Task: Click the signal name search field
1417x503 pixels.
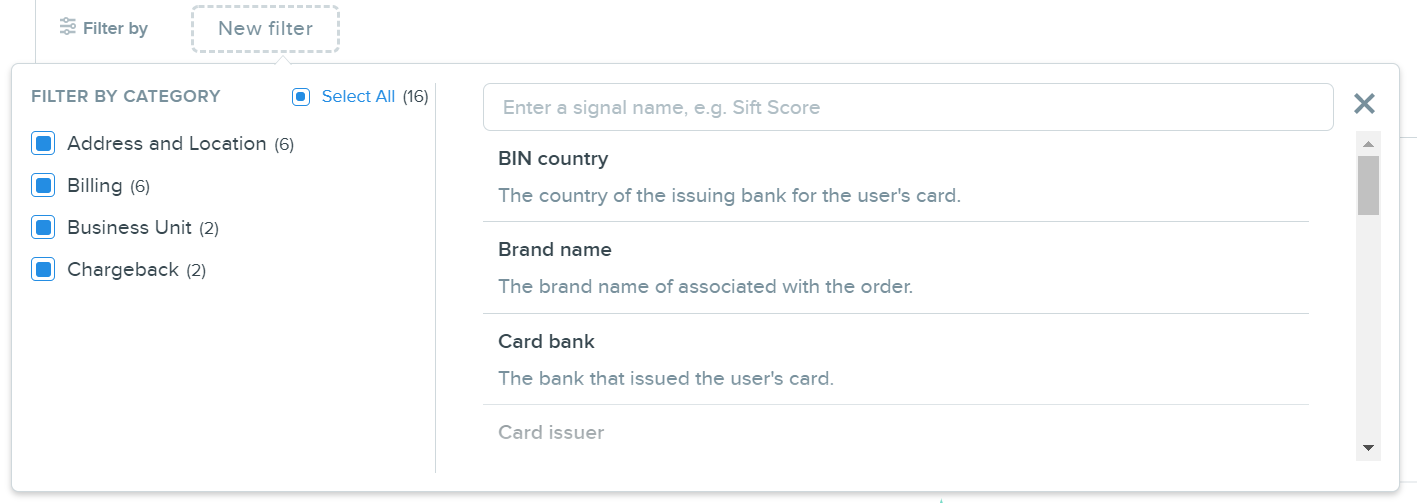Action: click(x=908, y=107)
